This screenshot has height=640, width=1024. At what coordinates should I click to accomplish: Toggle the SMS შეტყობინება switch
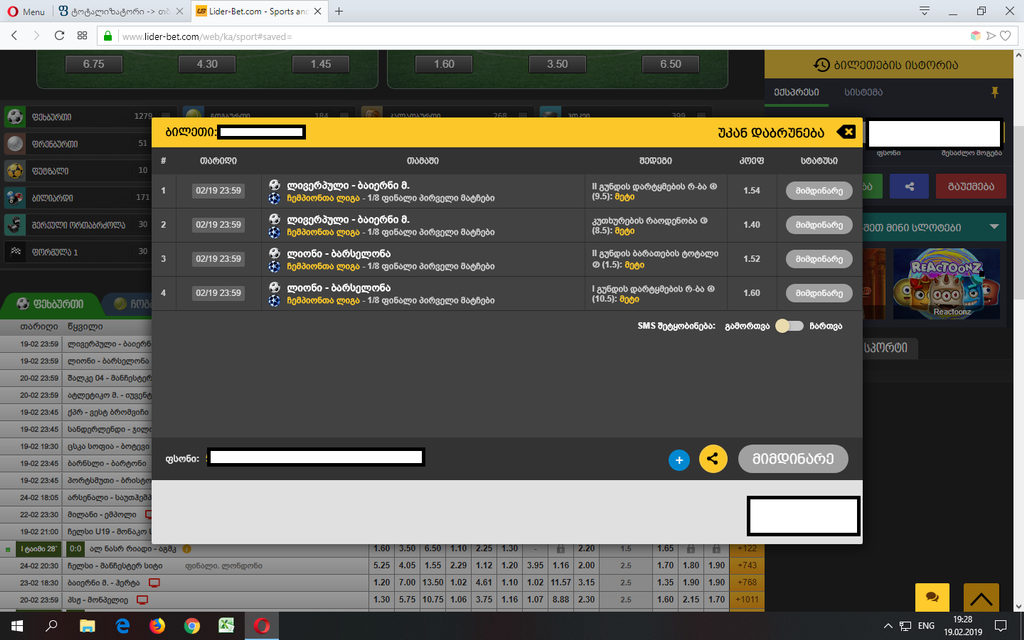coord(789,326)
